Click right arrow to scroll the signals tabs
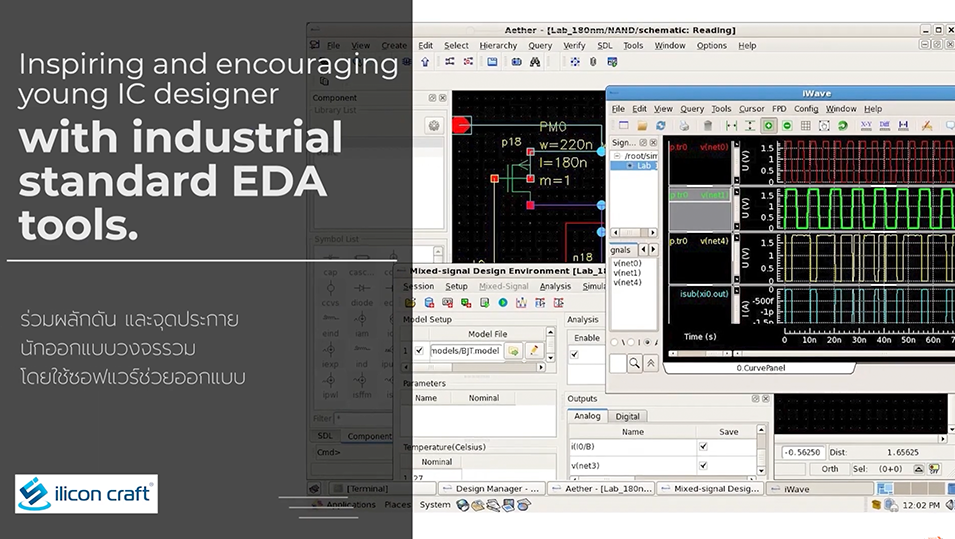955x539 pixels. pos(653,250)
